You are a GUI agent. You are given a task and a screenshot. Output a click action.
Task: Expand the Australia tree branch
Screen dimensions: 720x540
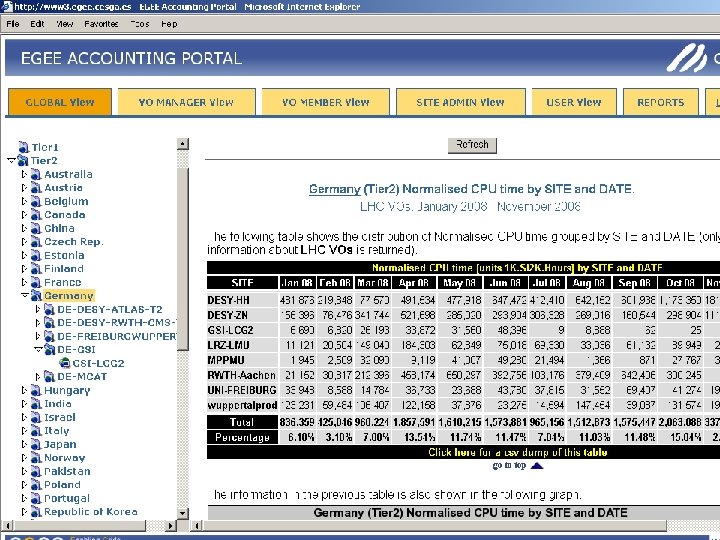pos(25,174)
